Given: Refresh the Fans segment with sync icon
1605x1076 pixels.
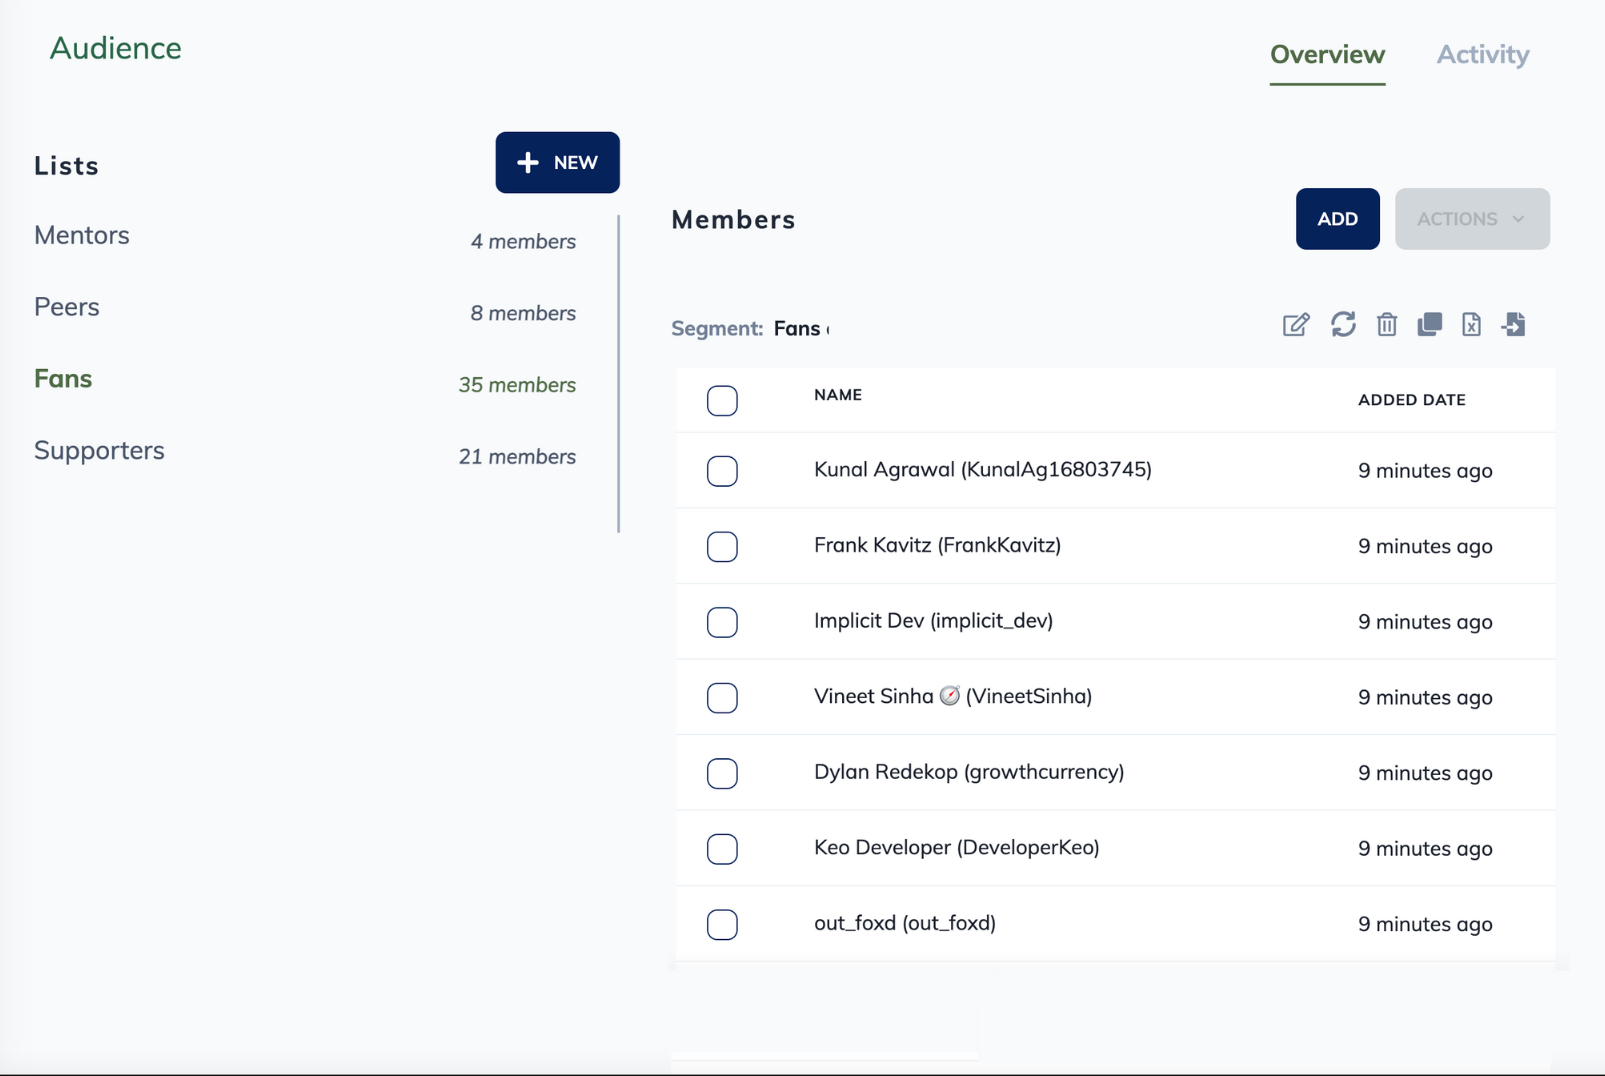Looking at the screenshot, I should [x=1342, y=325].
